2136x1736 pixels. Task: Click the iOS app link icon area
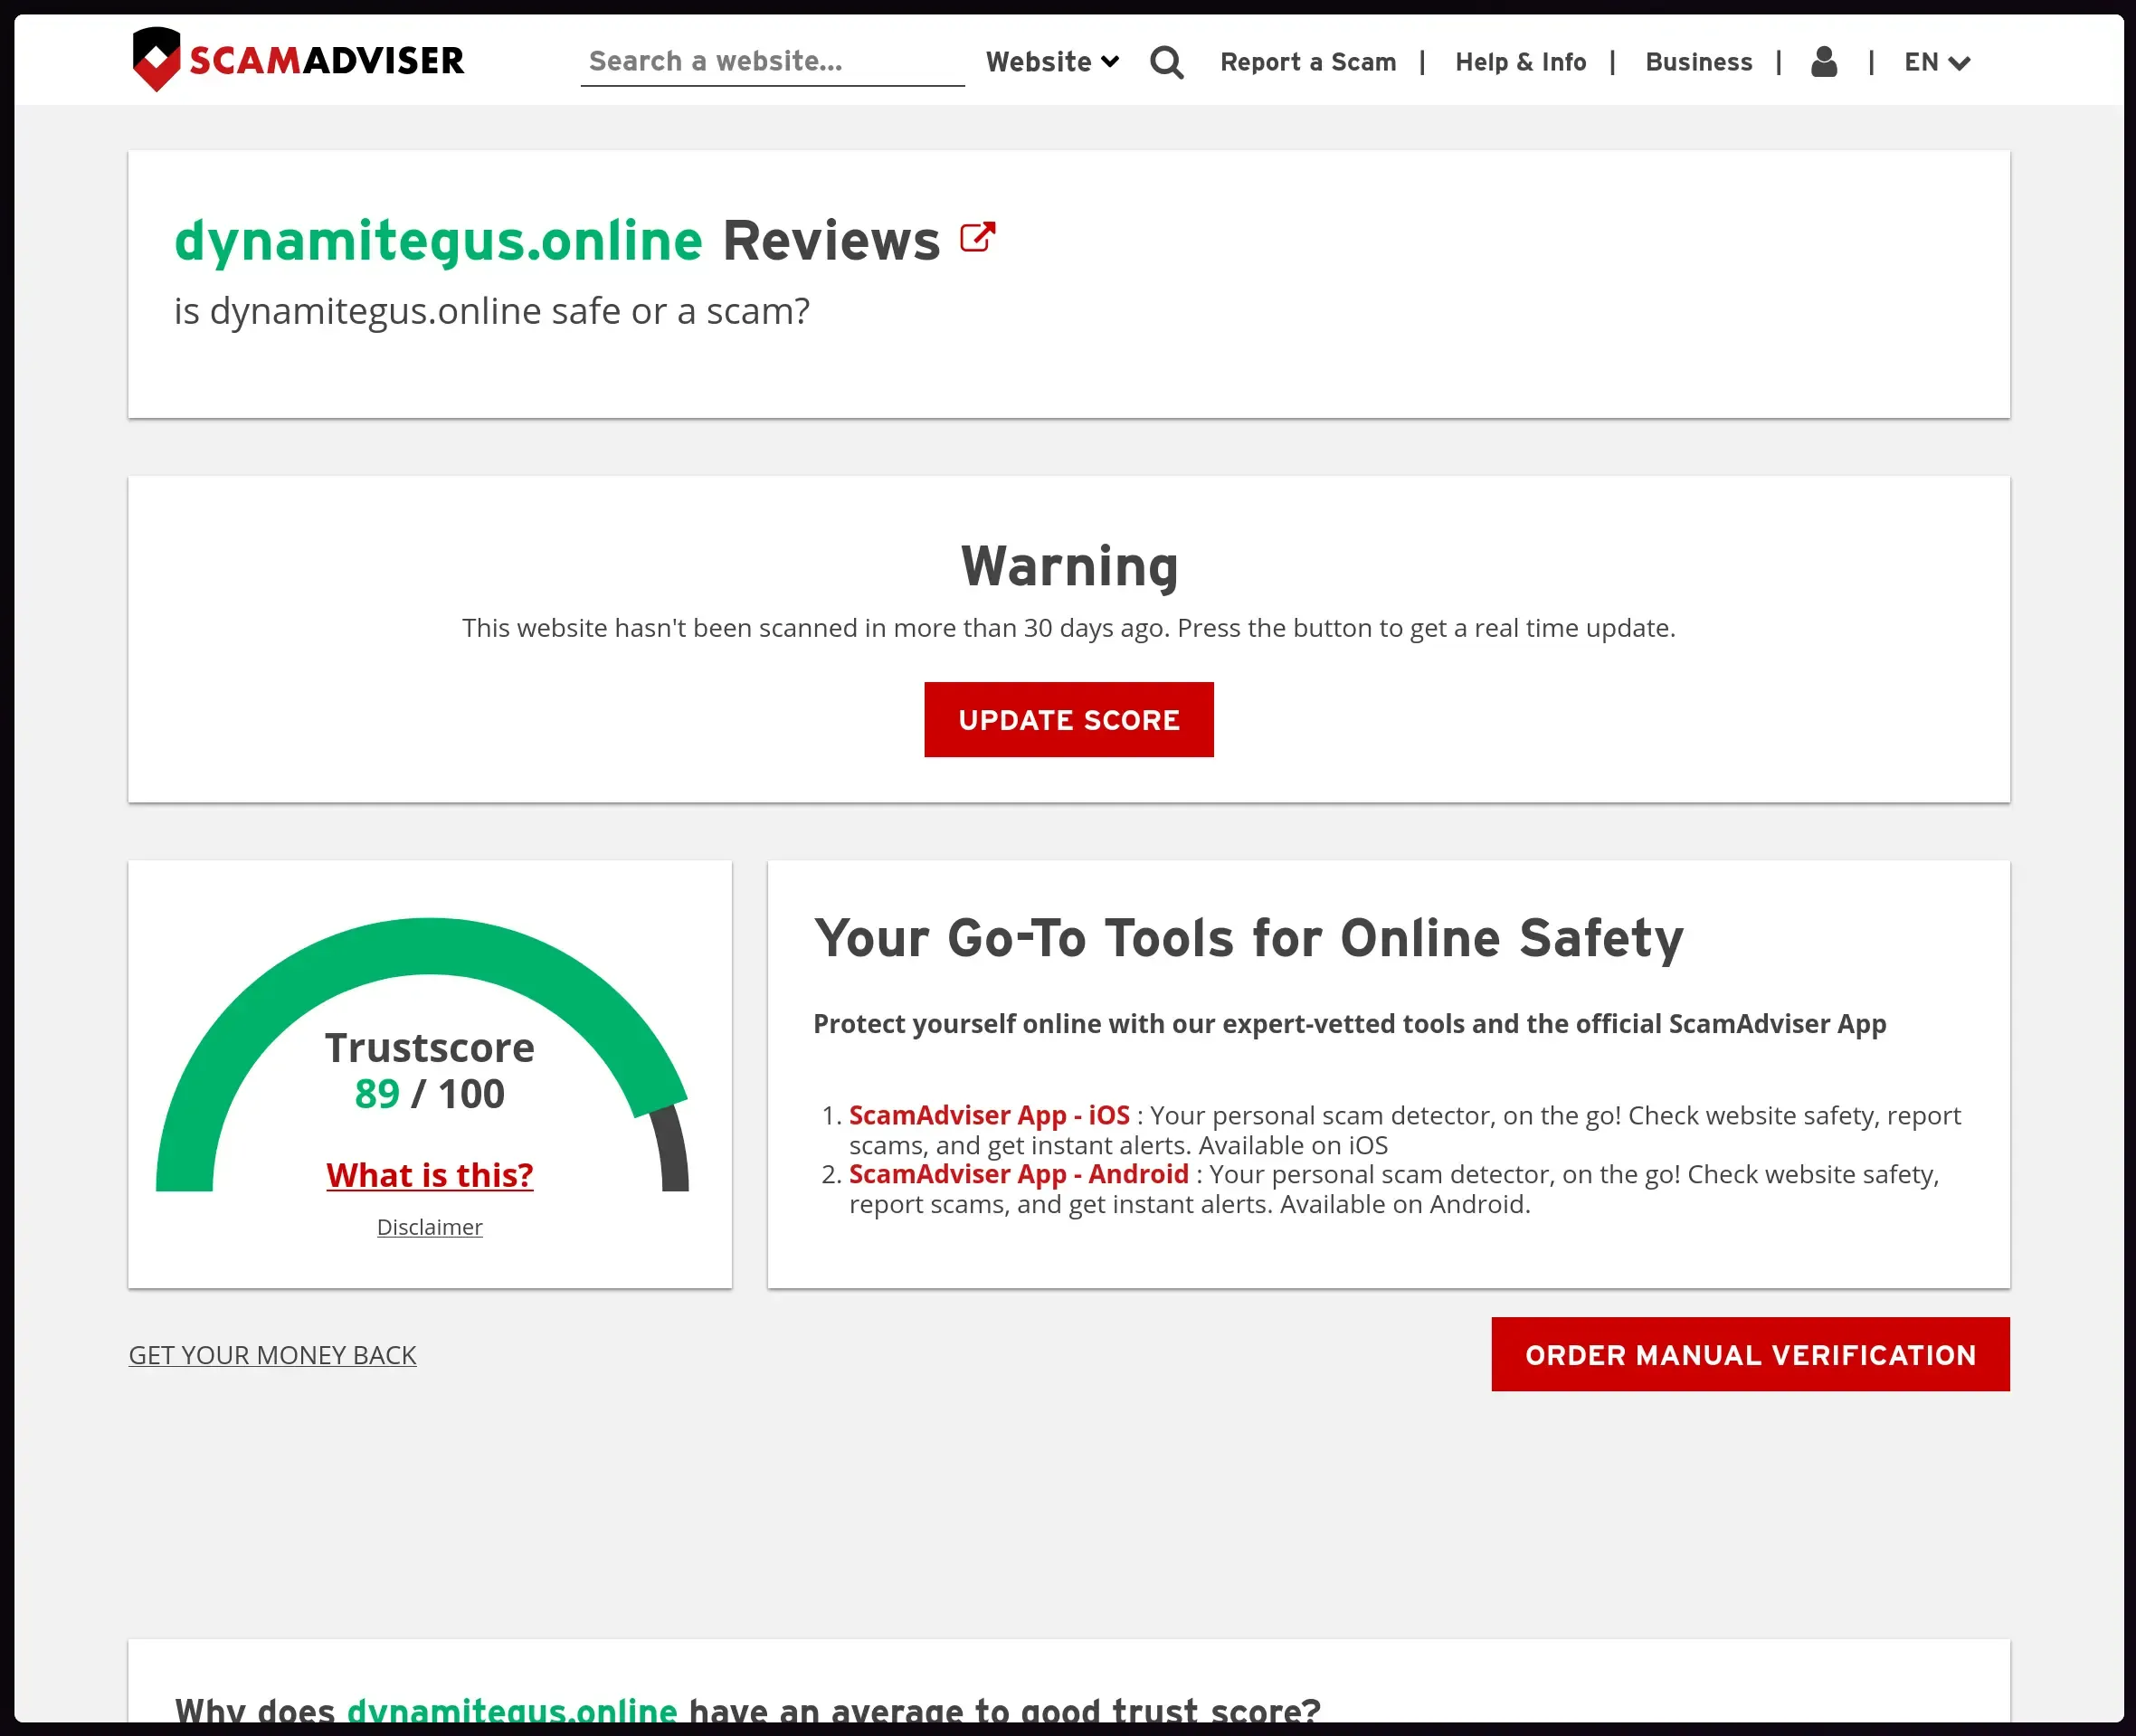coord(988,1115)
